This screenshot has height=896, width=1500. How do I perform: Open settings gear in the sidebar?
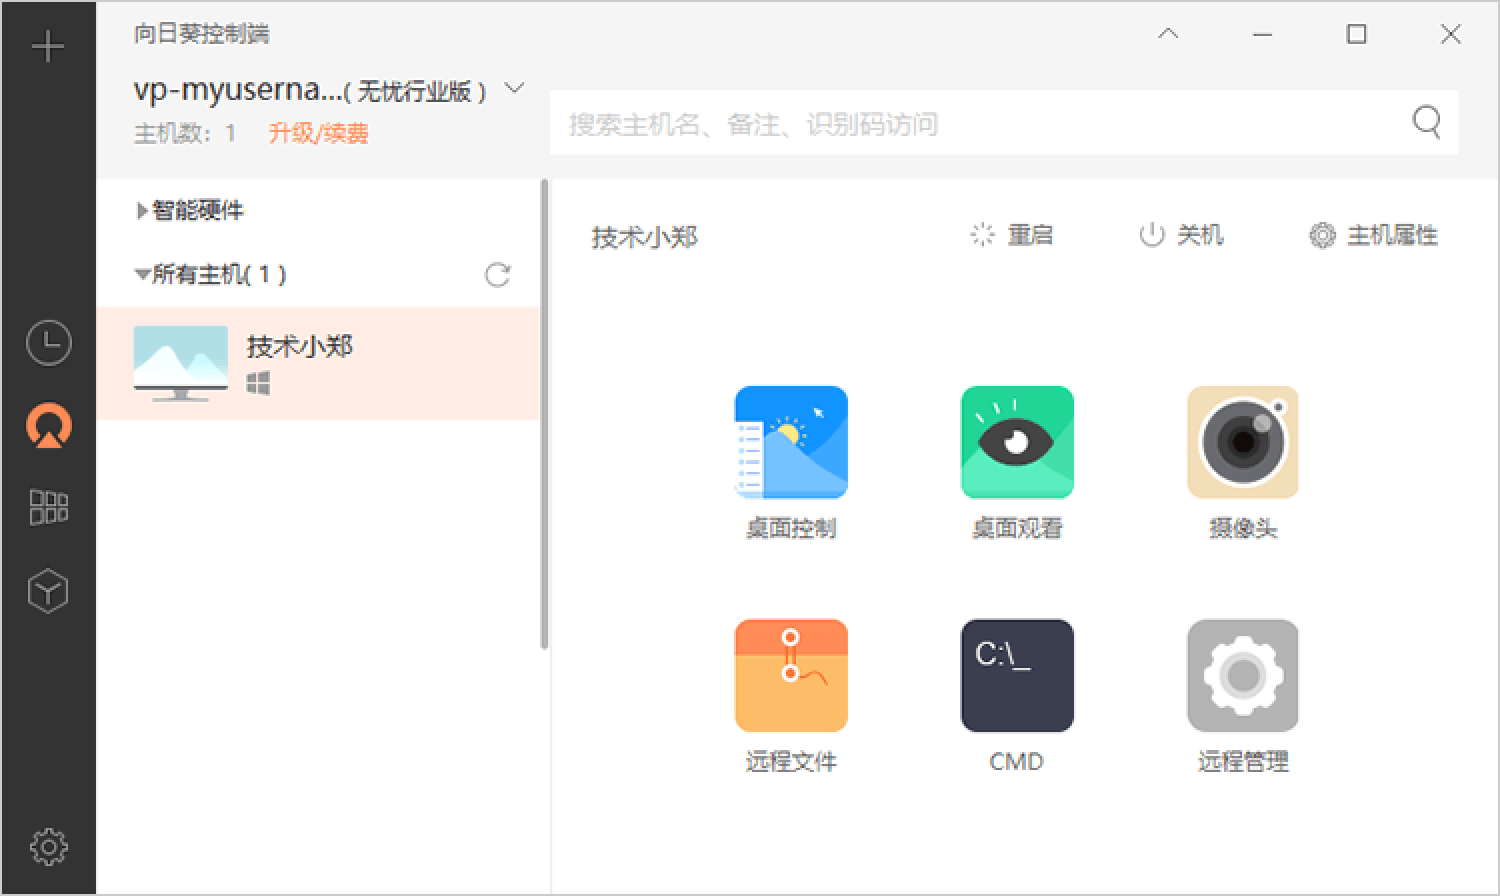[x=48, y=846]
